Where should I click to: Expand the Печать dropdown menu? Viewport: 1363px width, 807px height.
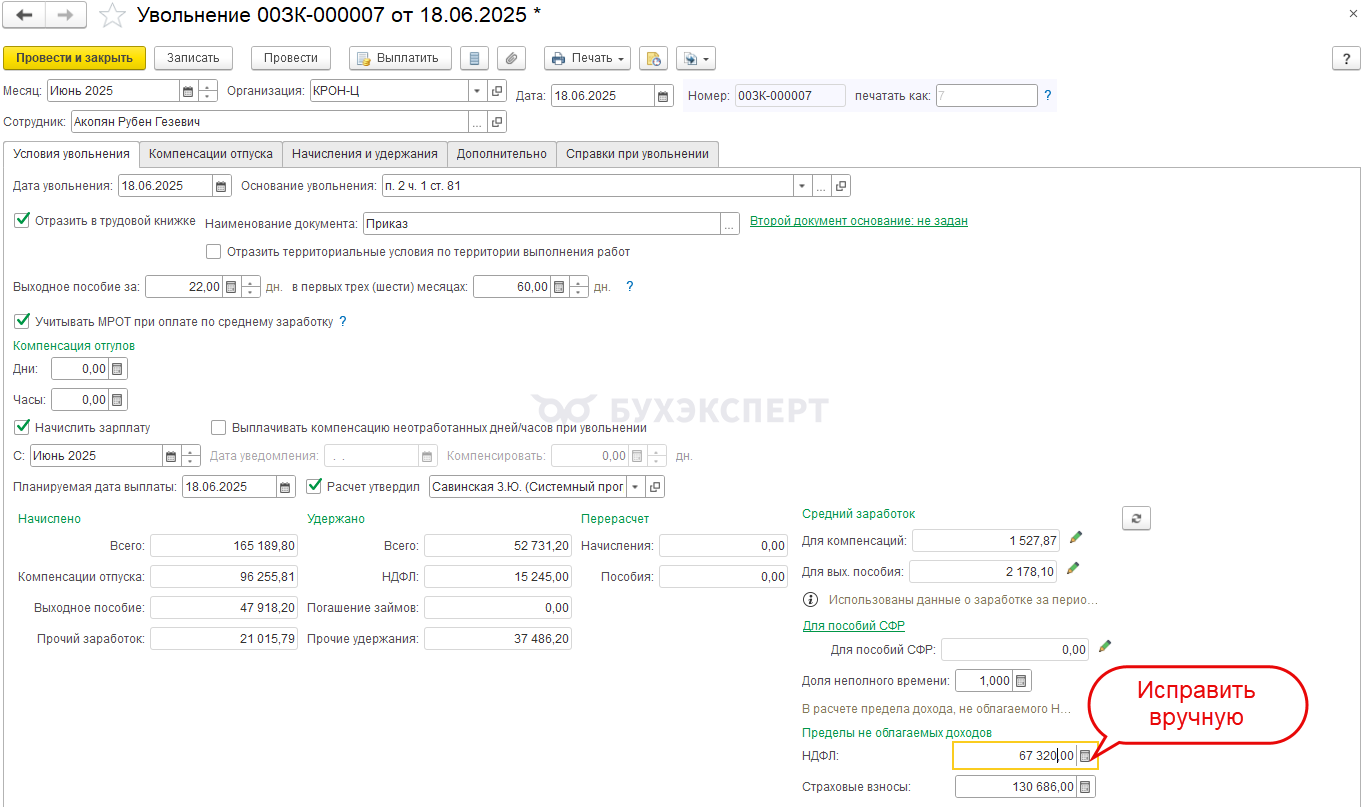(587, 58)
